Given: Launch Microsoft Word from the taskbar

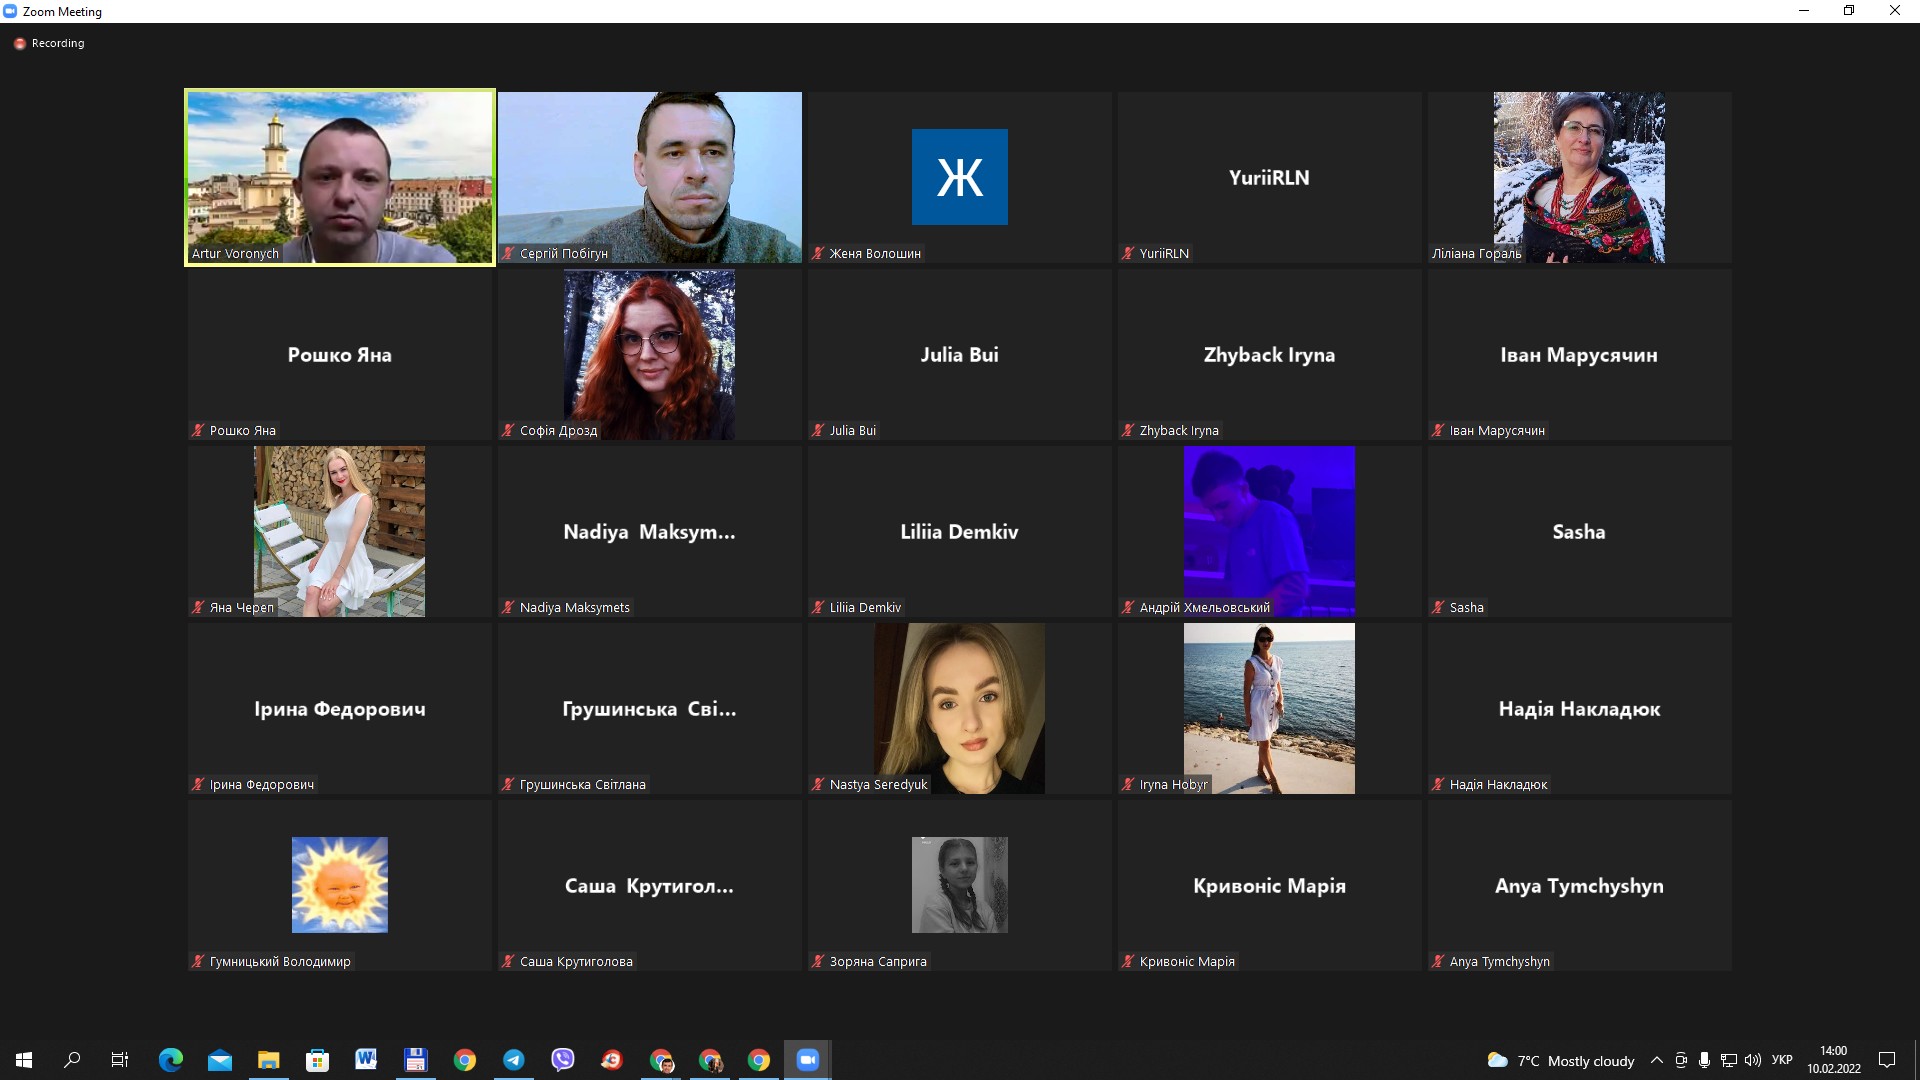Looking at the screenshot, I should click(x=366, y=1060).
